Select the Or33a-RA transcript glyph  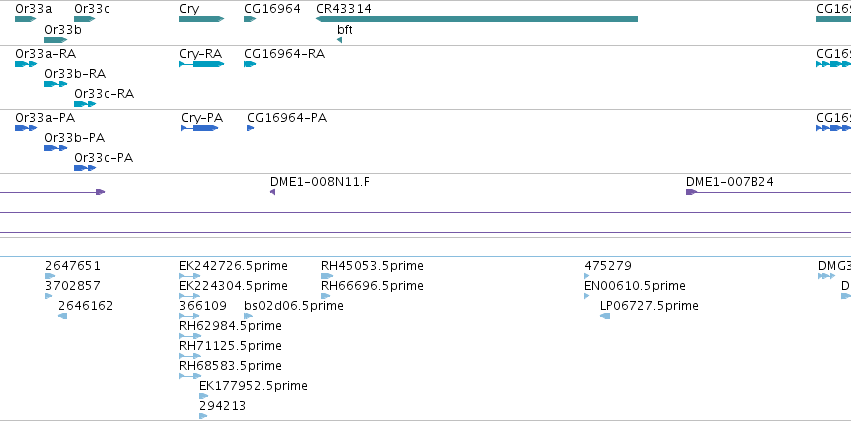tap(26, 64)
